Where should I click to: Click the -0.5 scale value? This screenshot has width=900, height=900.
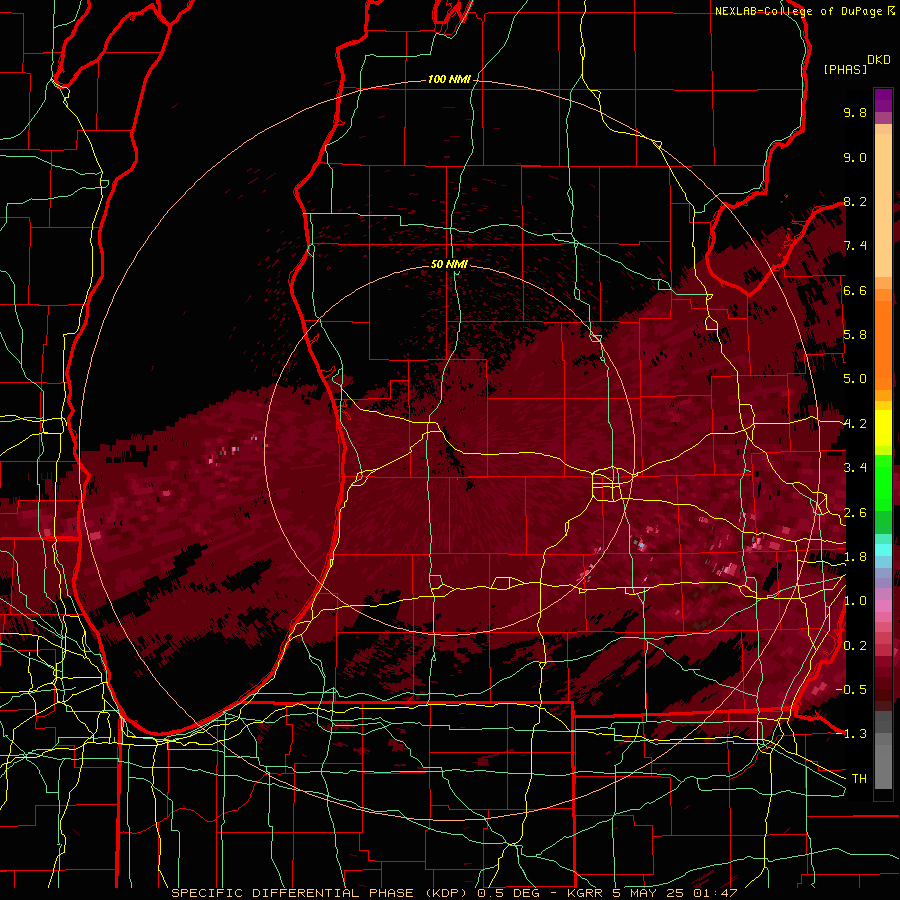pyautogui.click(x=851, y=690)
